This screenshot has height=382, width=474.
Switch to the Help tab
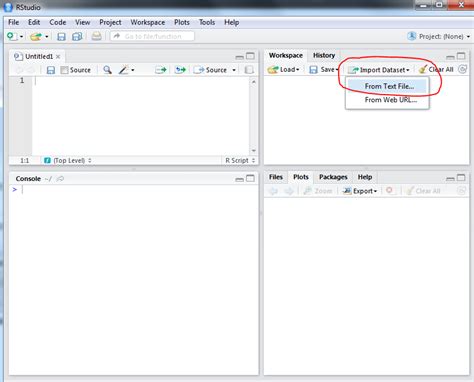(365, 177)
